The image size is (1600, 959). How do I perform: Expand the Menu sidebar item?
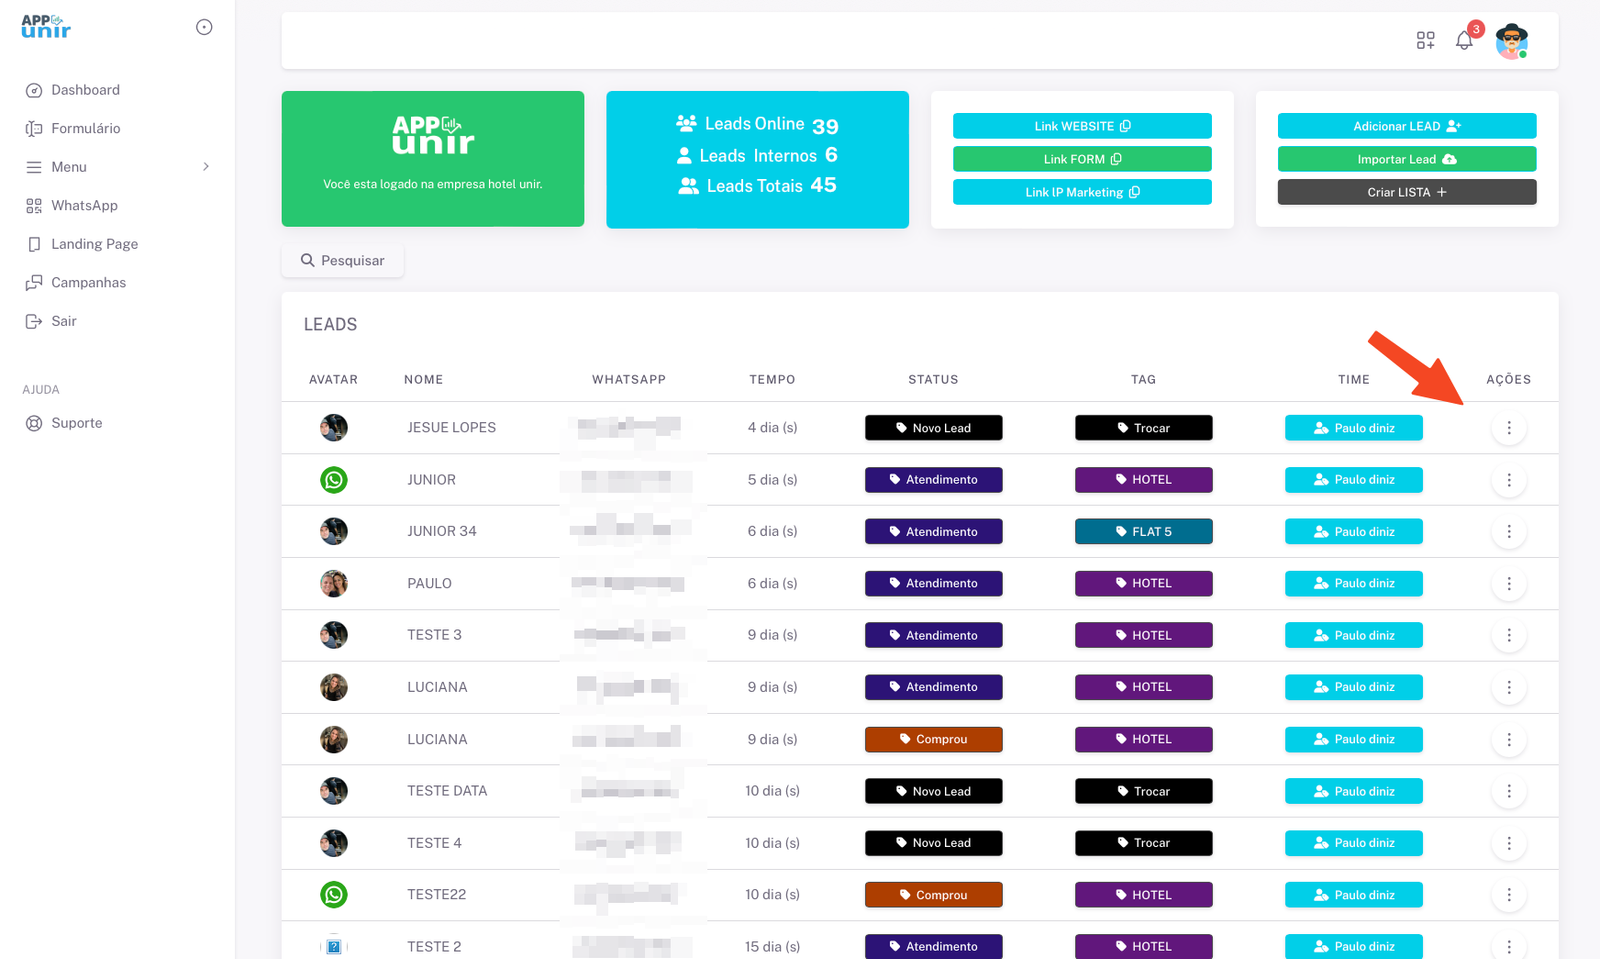tap(118, 167)
